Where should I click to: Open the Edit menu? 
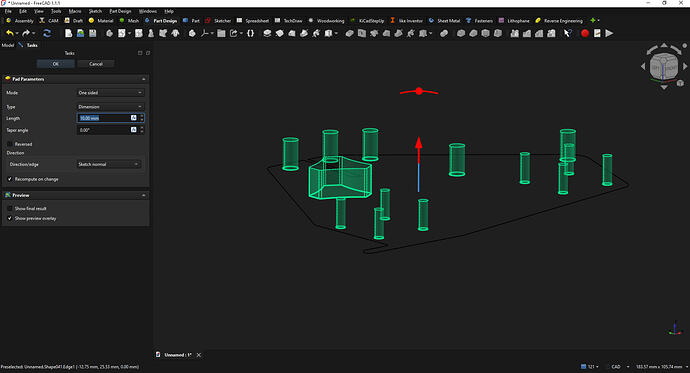[23, 11]
